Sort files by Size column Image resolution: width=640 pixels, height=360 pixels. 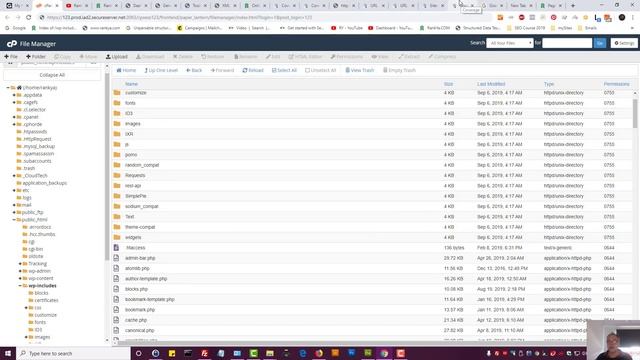[449, 84]
